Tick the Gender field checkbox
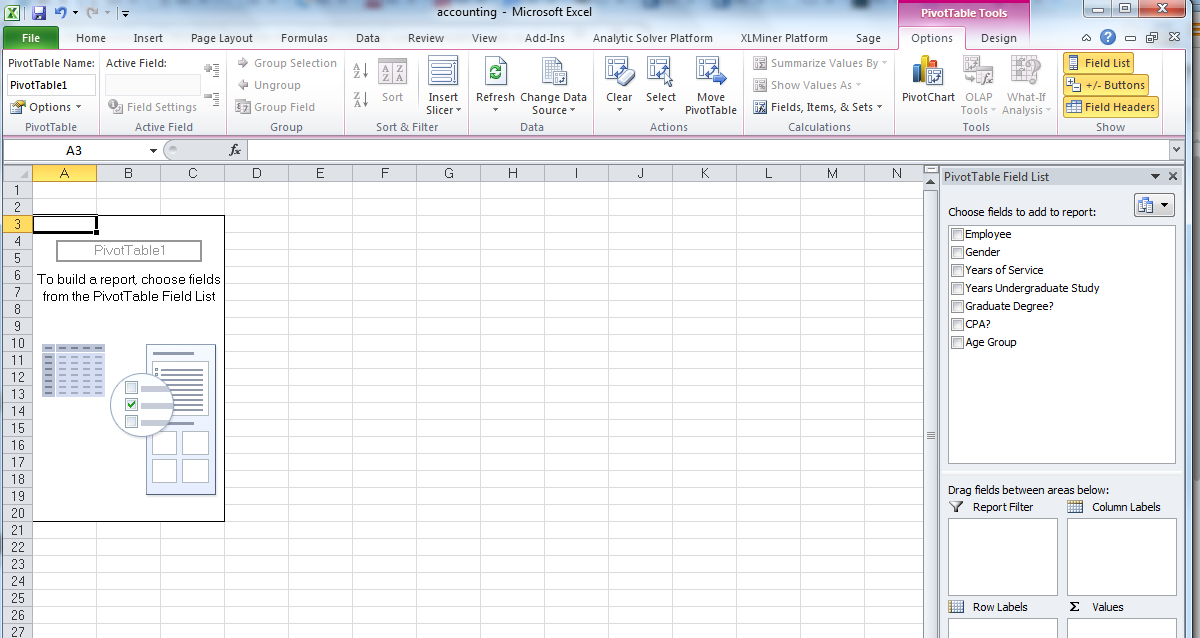The width and height of the screenshot is (1200, 638). click(x=957, y=253)
